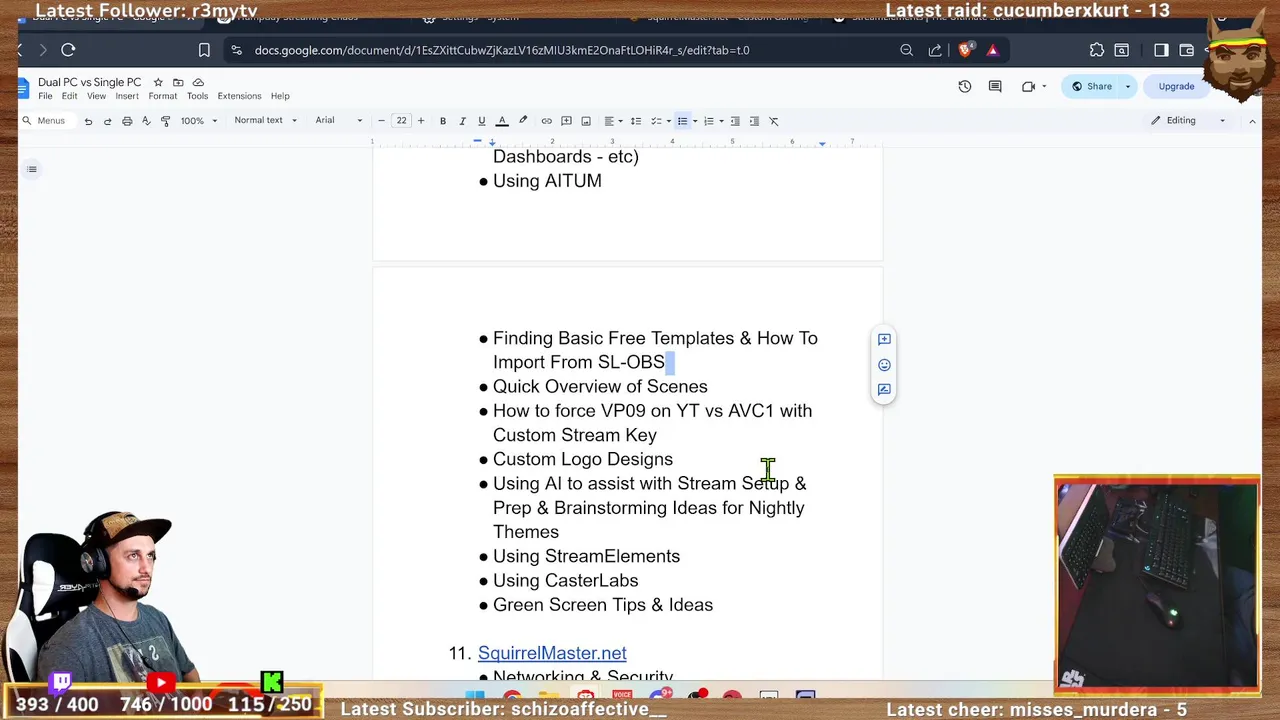Click the Brave Shields lion icon

click(x=965, y=50)
